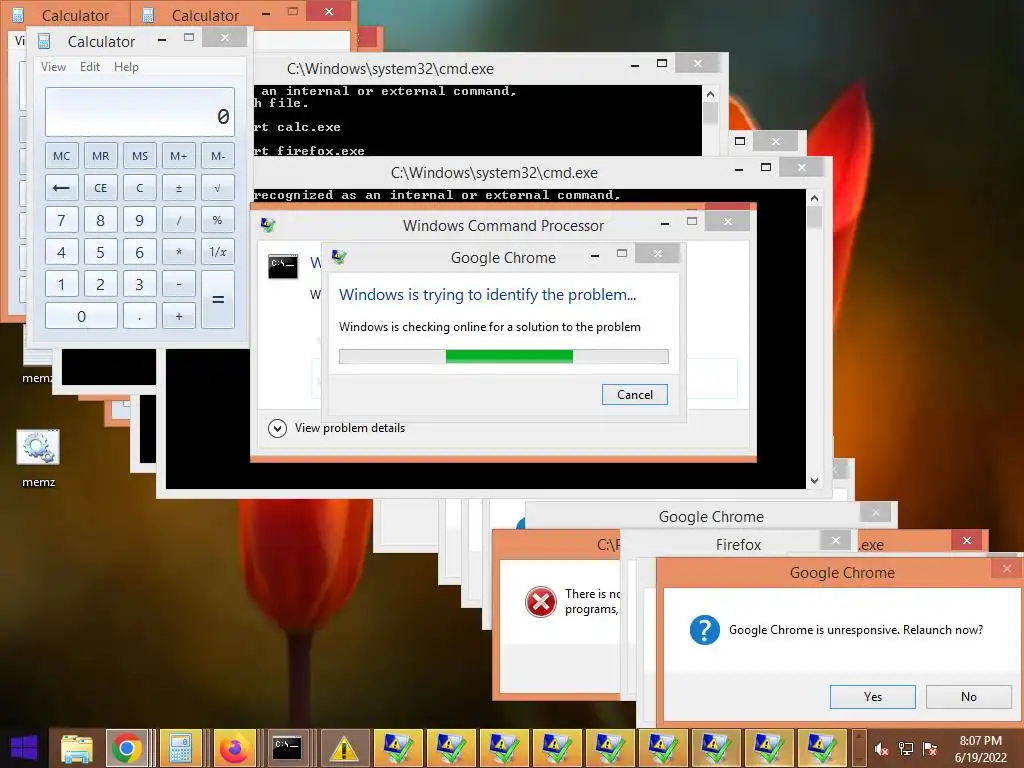This screenshot has width=1024, height=768.
Task: Click the progress bar in problem dialog
Action: [504, 356]
